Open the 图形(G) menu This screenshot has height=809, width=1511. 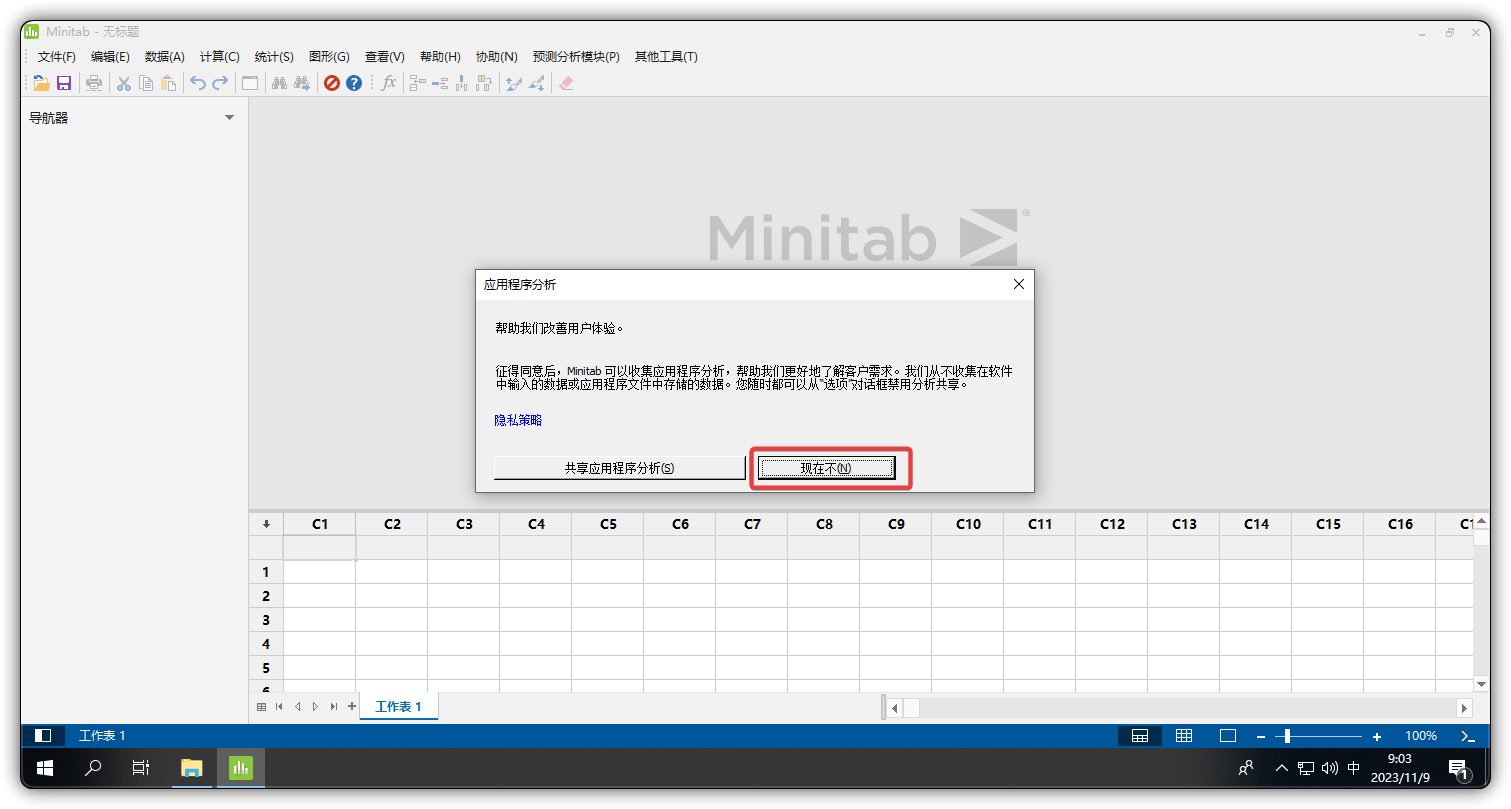coord(329,57)
